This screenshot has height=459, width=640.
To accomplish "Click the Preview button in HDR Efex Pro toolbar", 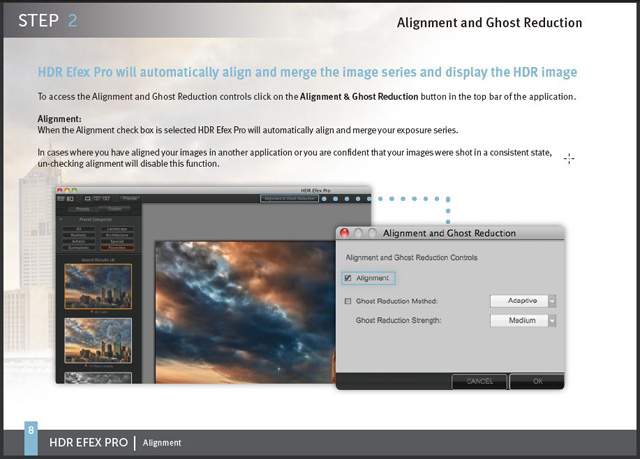I will (130, 198).
